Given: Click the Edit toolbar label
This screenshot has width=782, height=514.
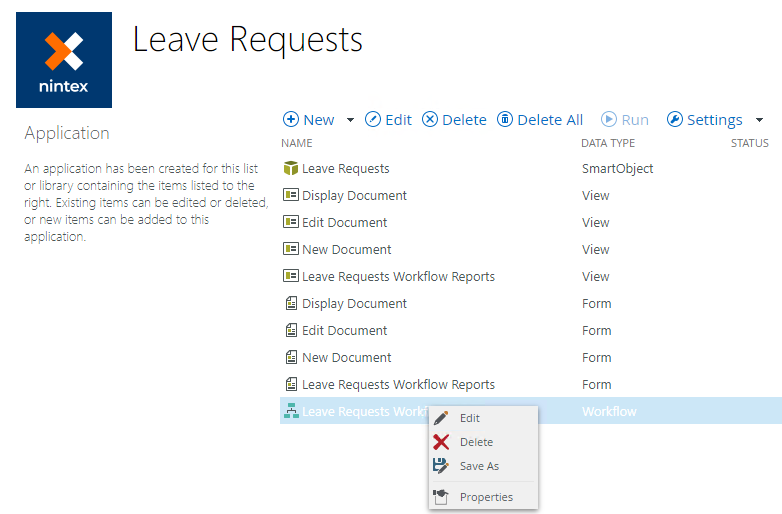Looking at the screenshot, I should [398, 120].
